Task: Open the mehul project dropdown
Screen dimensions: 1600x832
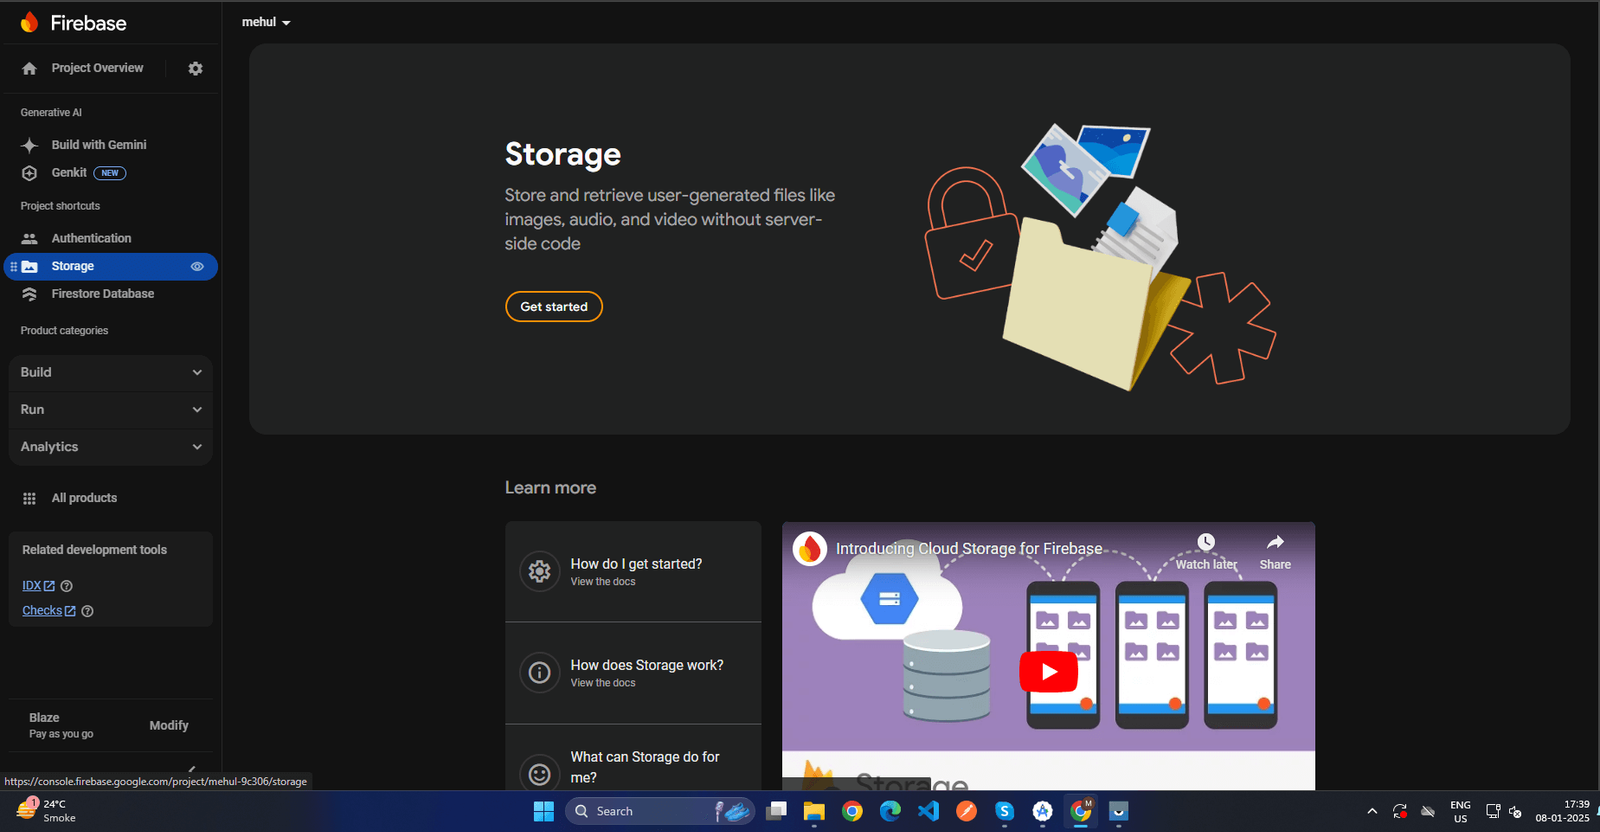Action: point(266,22)
